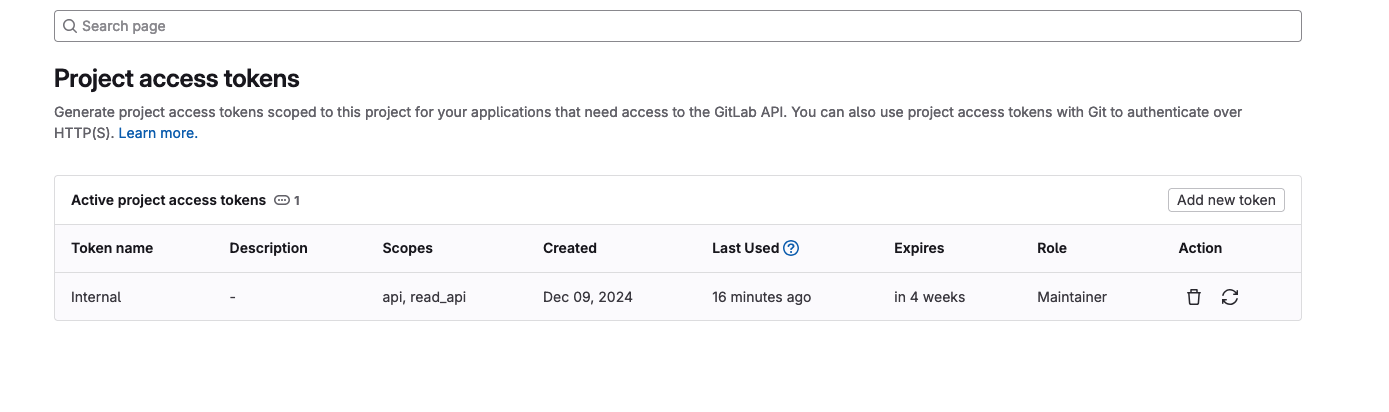Click the 16 minutes ago value

[761, 297]
